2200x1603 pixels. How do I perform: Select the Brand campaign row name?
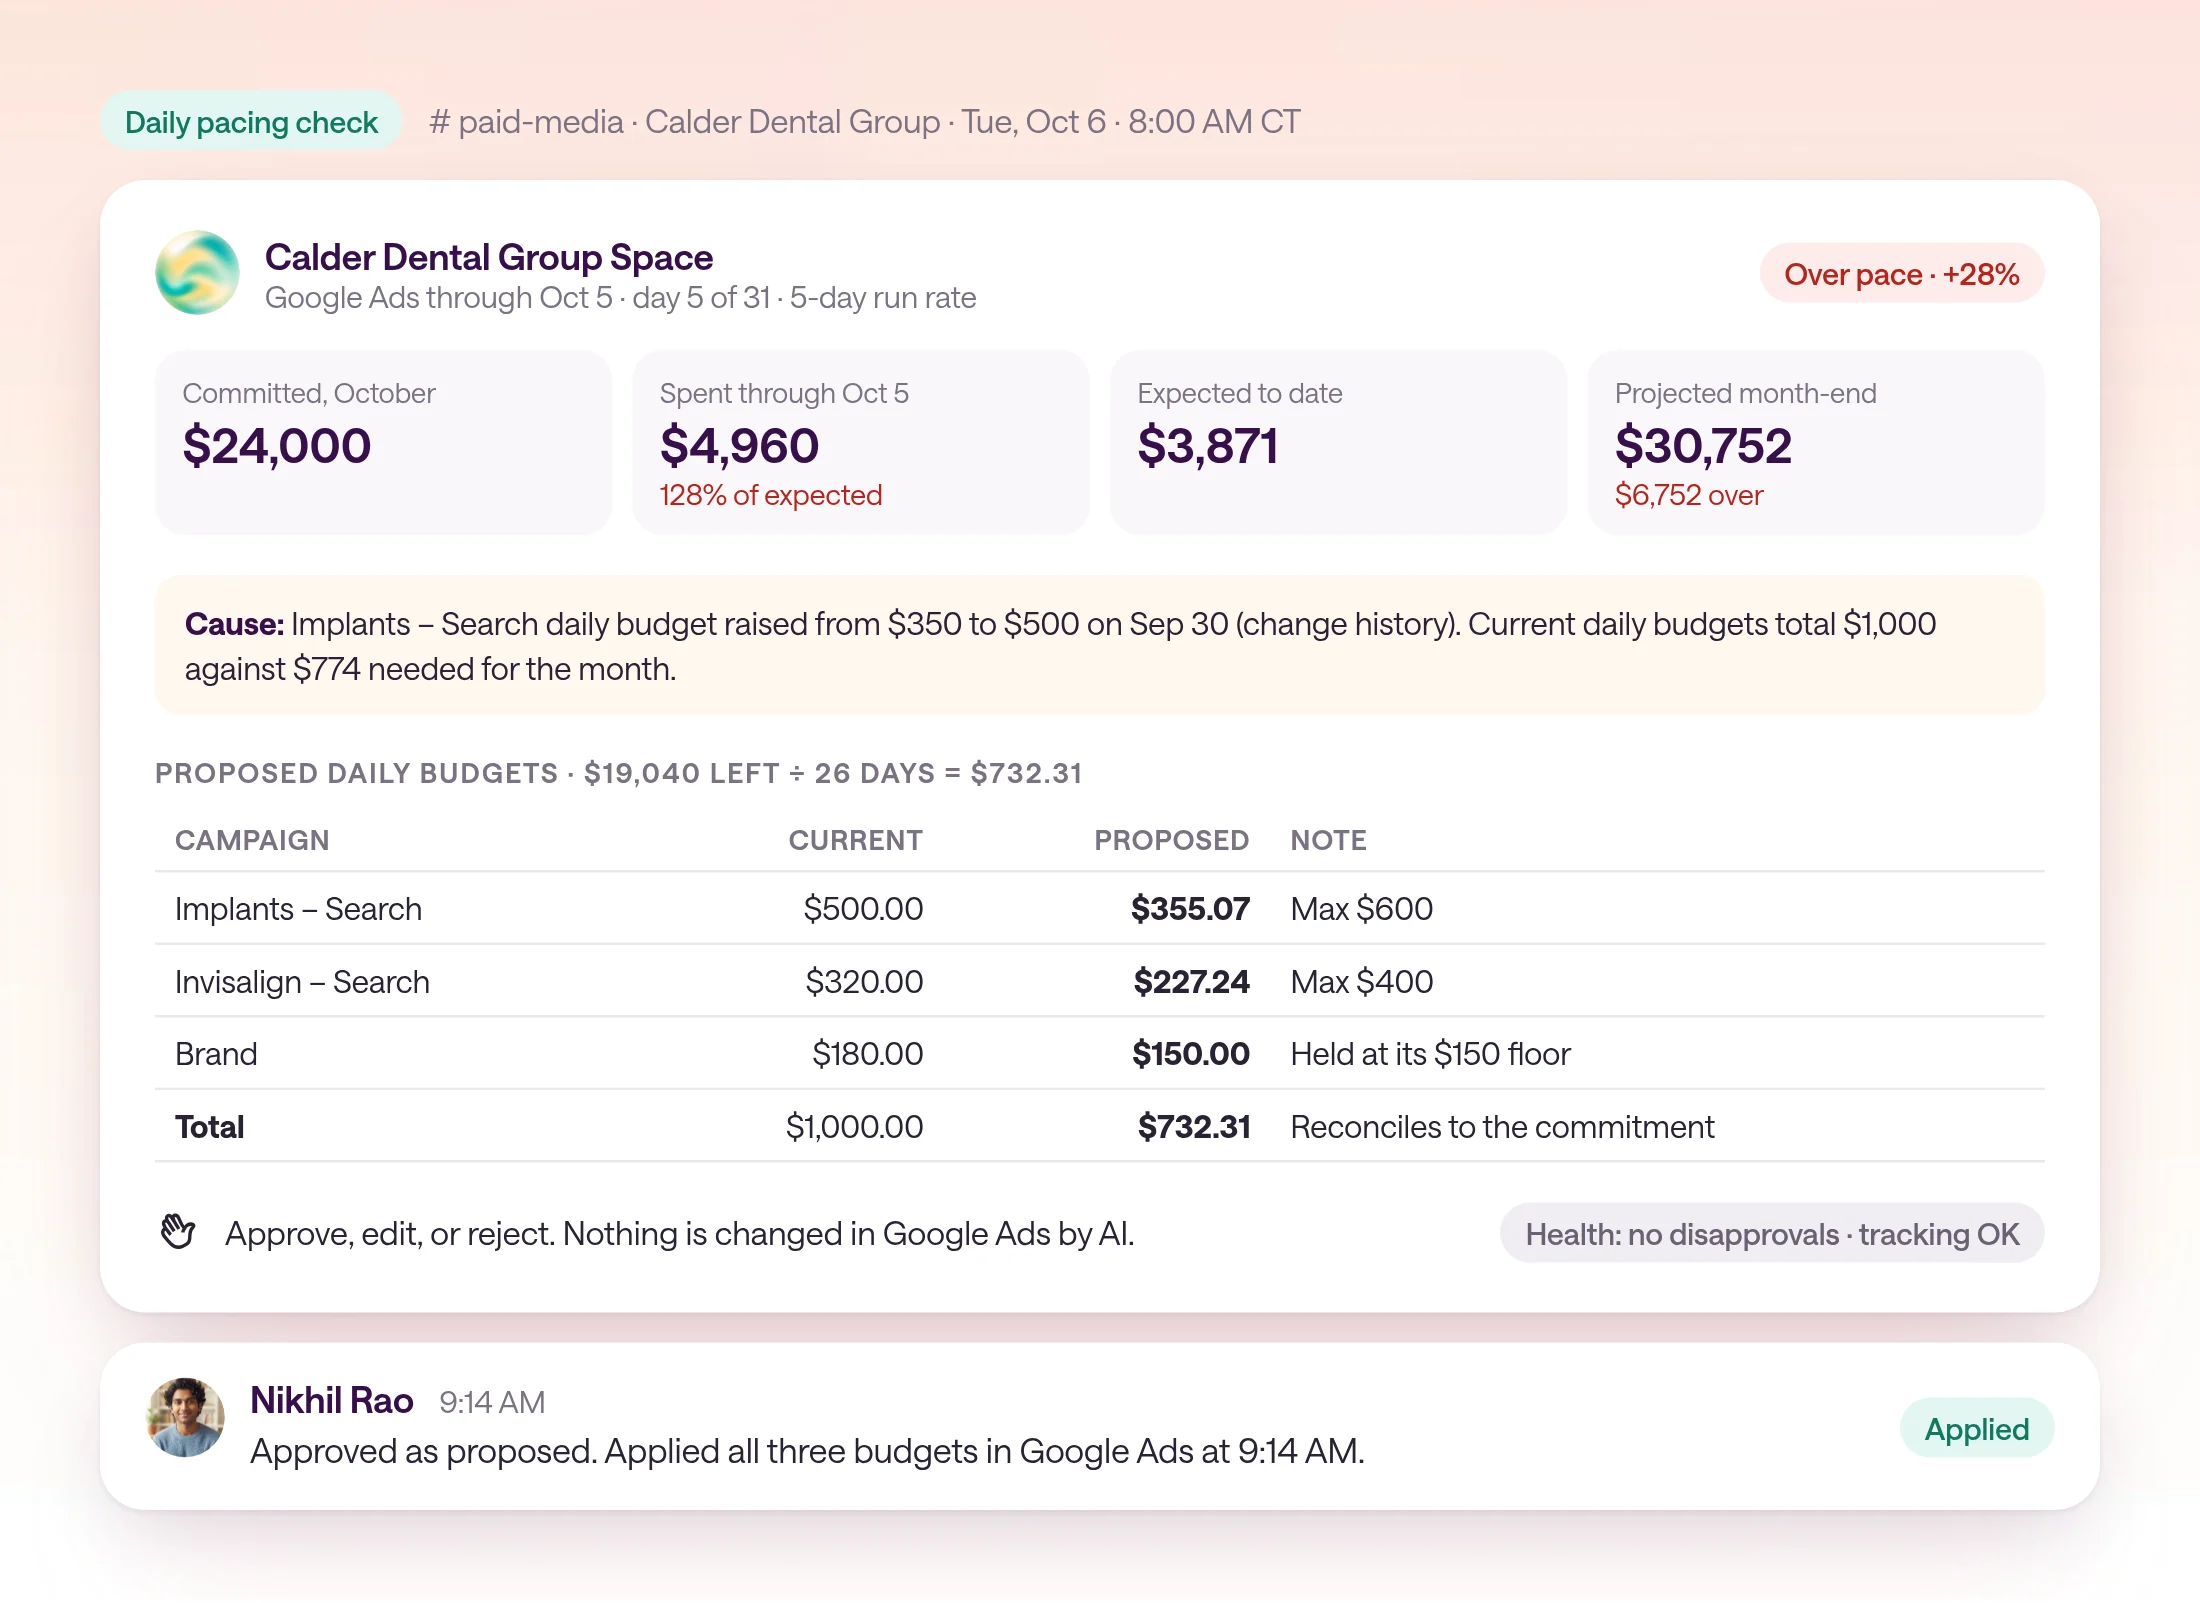click(216, 1054)
